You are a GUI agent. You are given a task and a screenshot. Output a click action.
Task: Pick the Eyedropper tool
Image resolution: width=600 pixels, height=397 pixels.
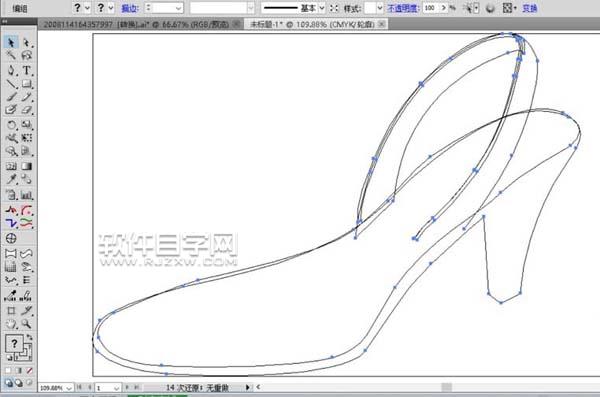[x=11, y=179]
